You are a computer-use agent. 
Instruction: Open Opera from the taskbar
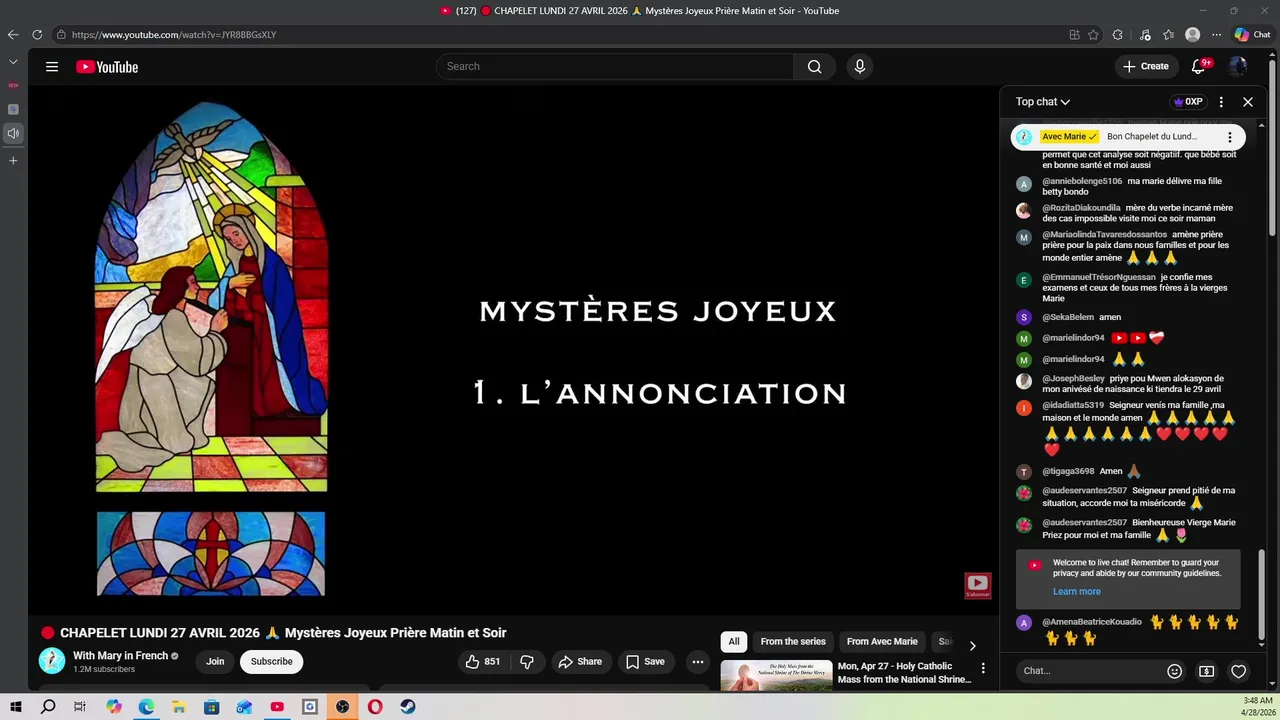(x=375, y=707)
